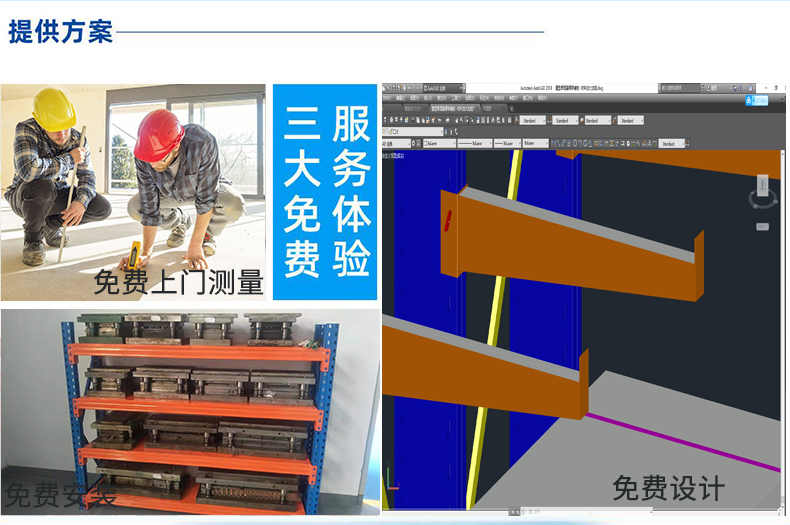
Task: Click the blue 三大免费服务体验 banner
Action: click(x=326, y=192)
